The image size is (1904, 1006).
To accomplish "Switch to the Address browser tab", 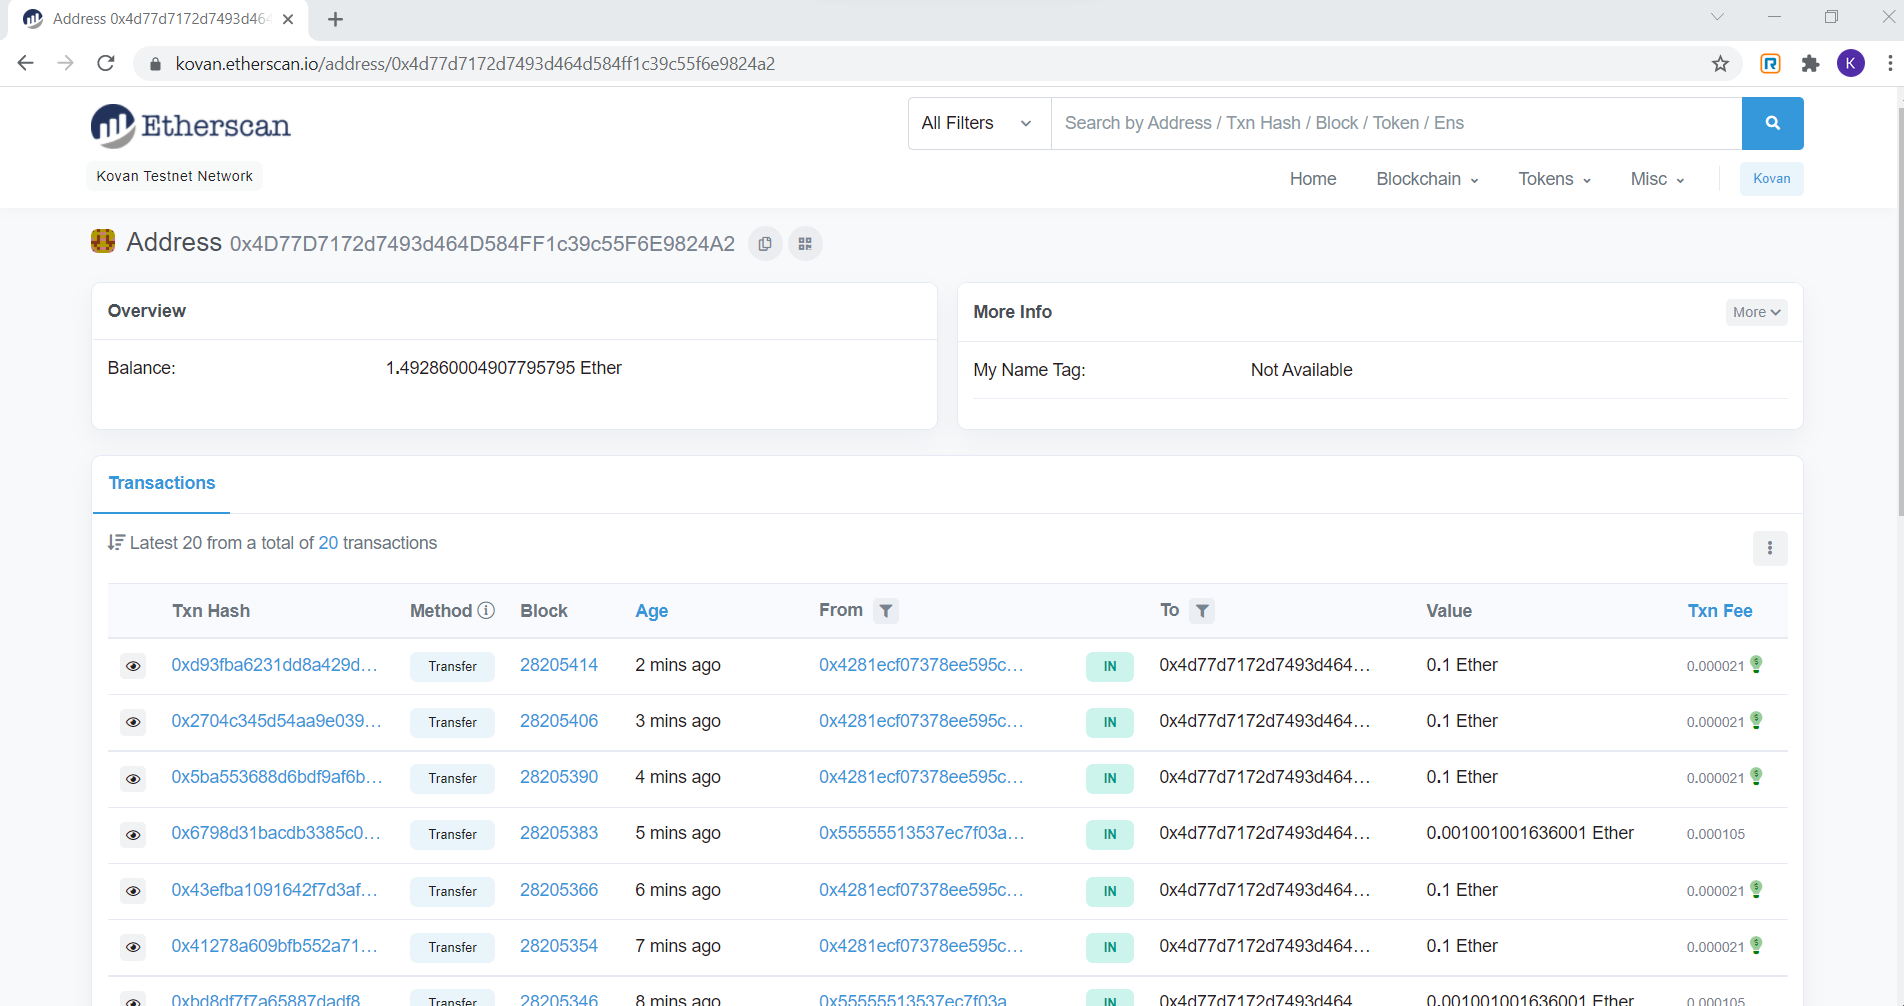I will tap(160, 19).
